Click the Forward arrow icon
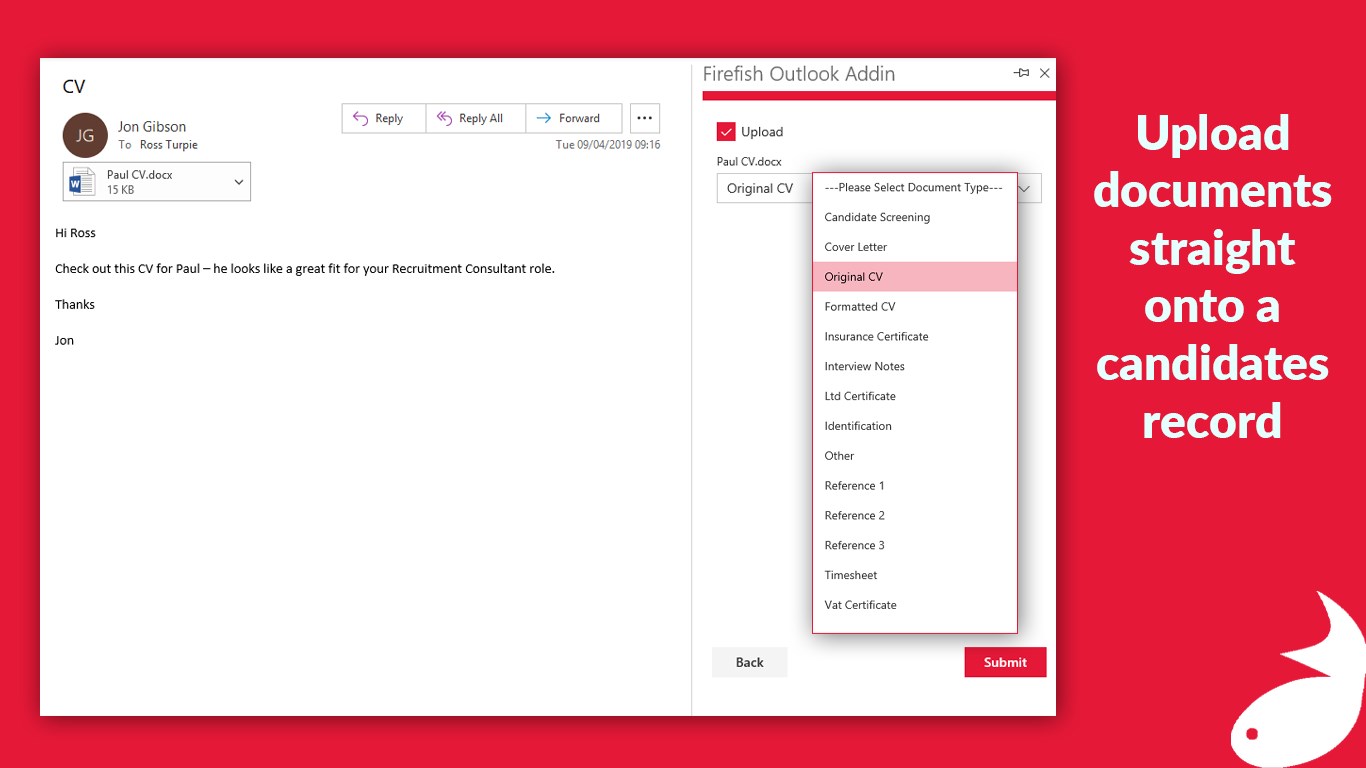 click(x=543, y=118)
